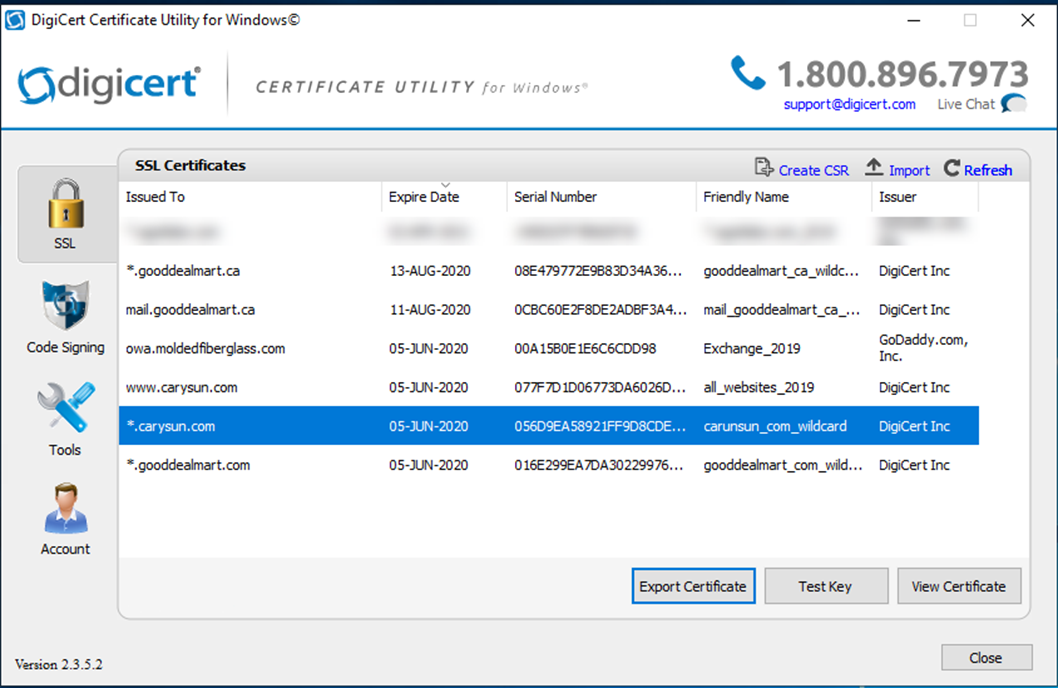The width and height of the screenshot is (1058, 688).
Task: Open the SSL padlock section
Action: (x=66, y=214)
